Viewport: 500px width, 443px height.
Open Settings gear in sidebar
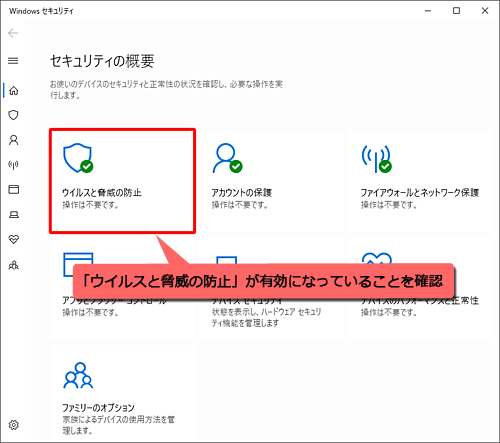(14, 425)
